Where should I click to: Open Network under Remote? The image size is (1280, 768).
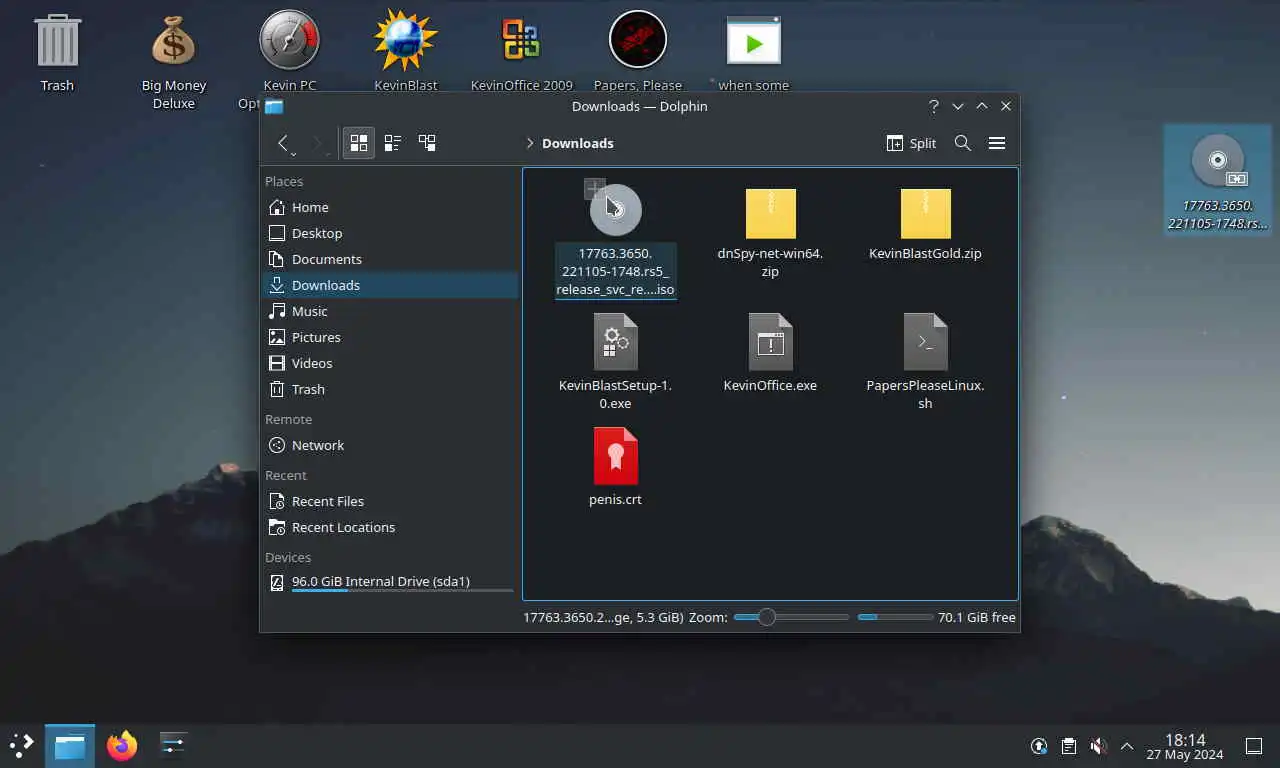point(389,445)
